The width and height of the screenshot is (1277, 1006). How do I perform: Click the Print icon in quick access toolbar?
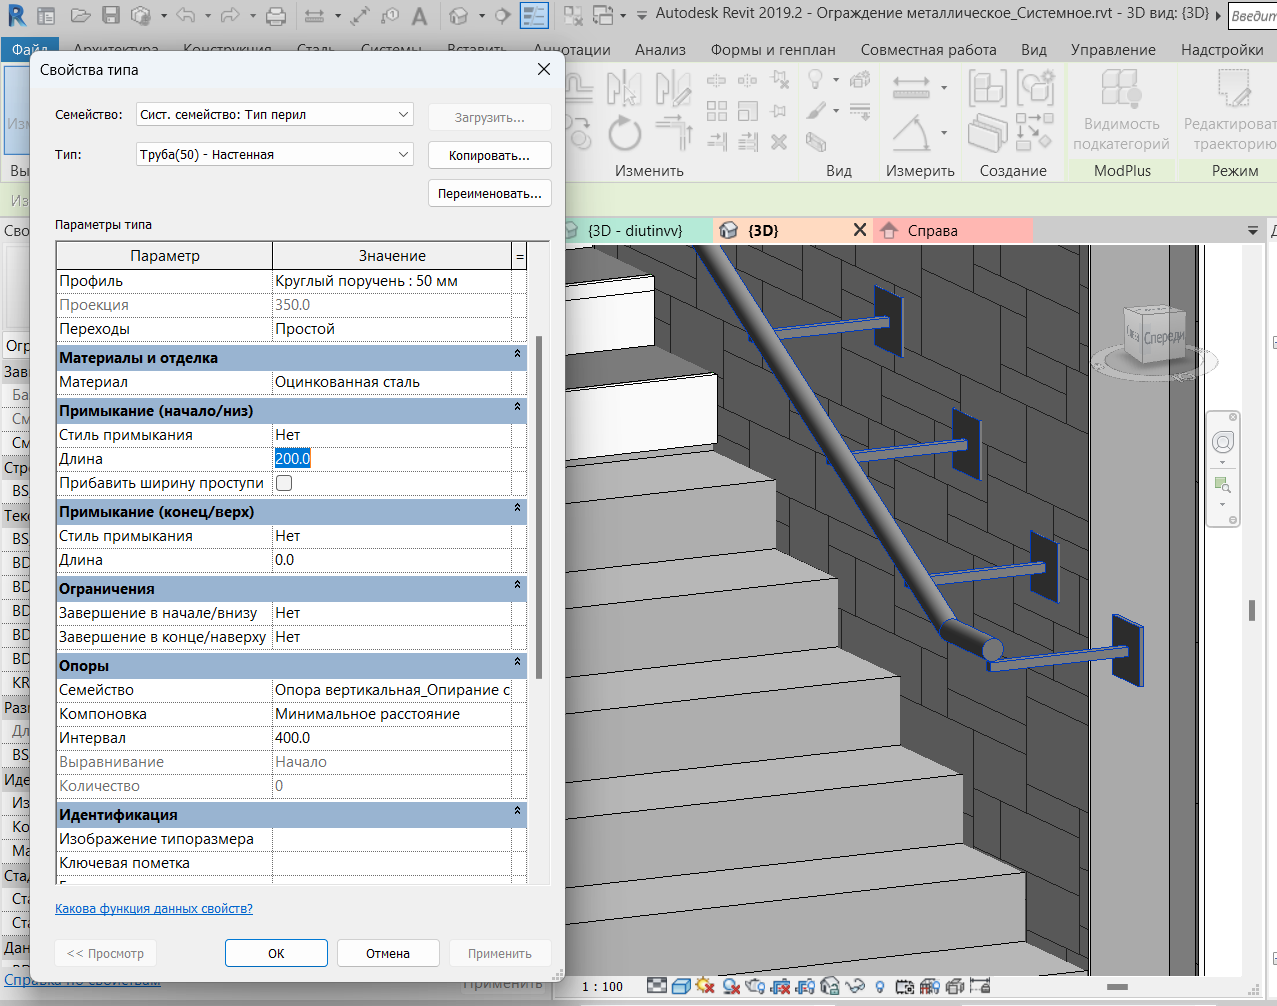coord(277,15)
